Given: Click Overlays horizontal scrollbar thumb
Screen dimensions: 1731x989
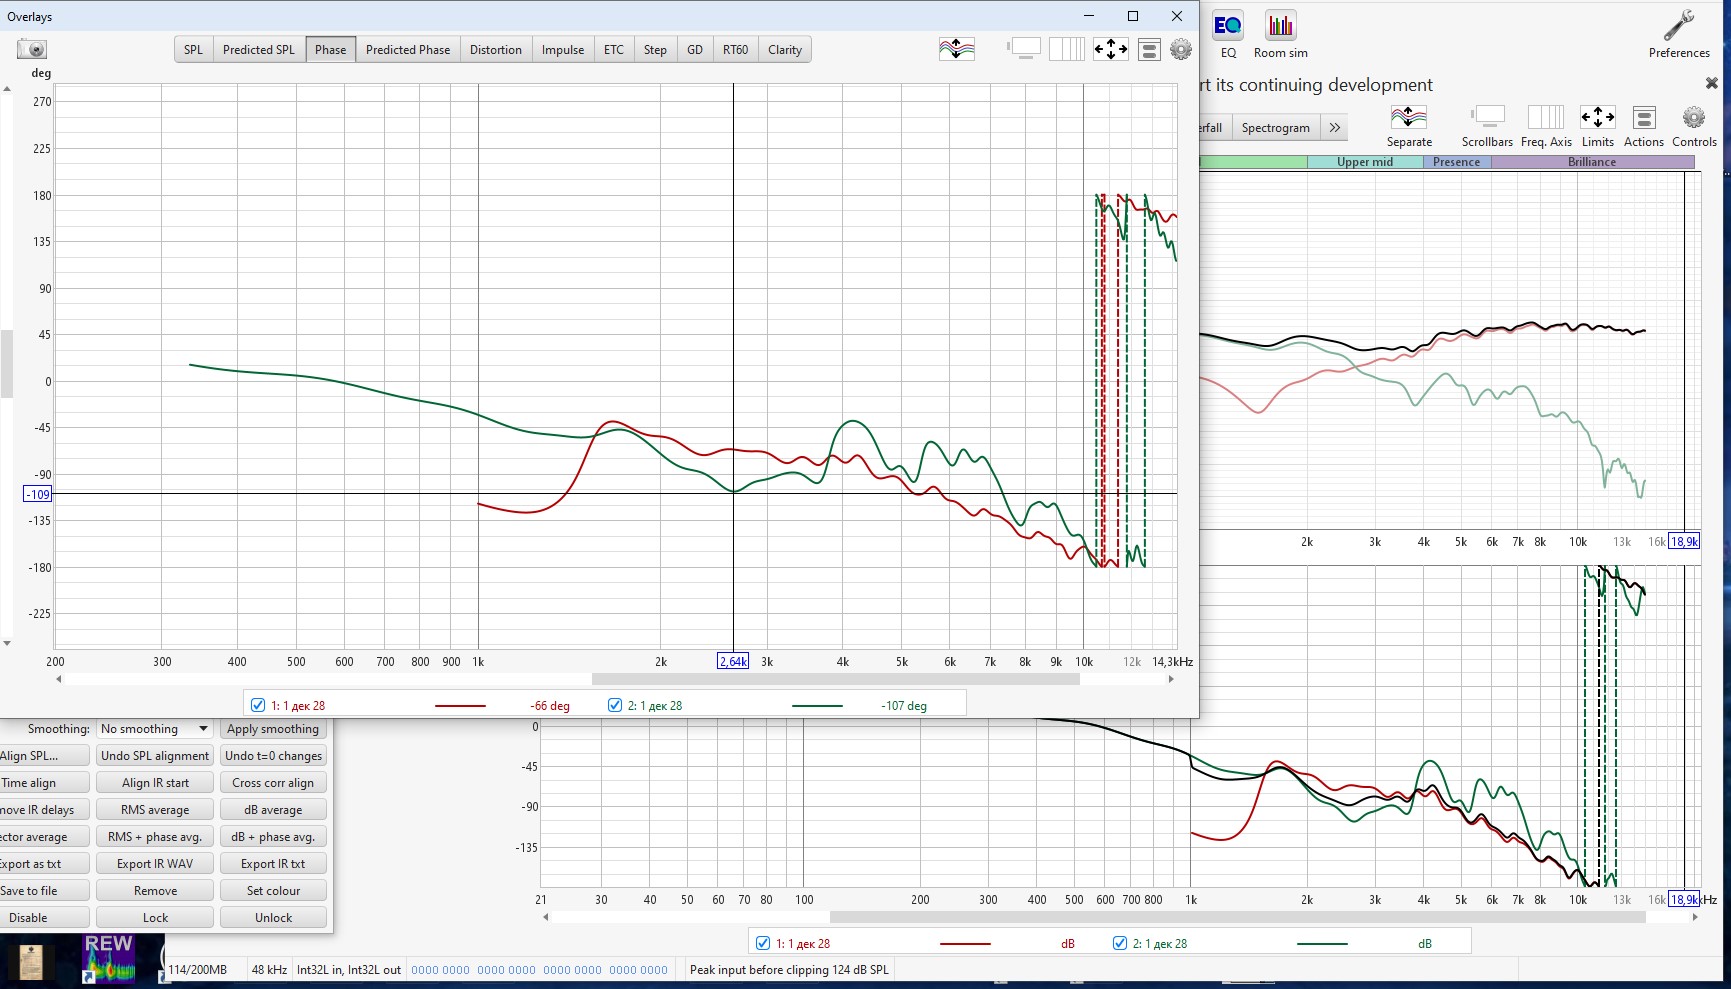Looking at the screenshot, I should click(835, 679).
